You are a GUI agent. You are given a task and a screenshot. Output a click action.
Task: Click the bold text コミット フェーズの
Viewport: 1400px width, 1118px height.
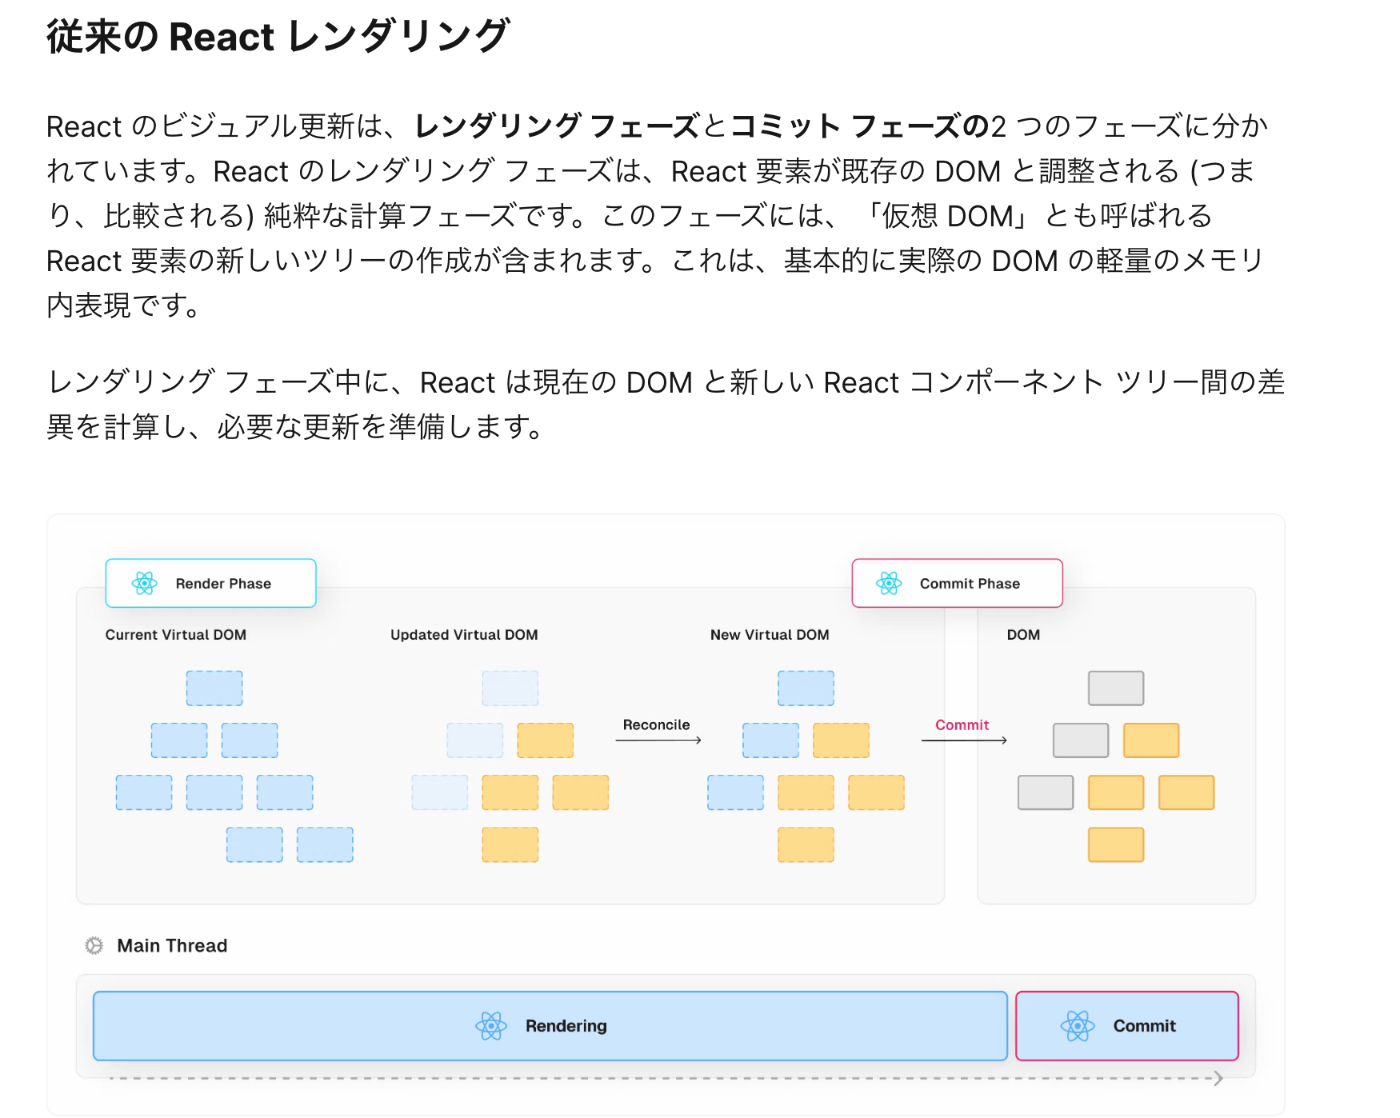point(860,126)
